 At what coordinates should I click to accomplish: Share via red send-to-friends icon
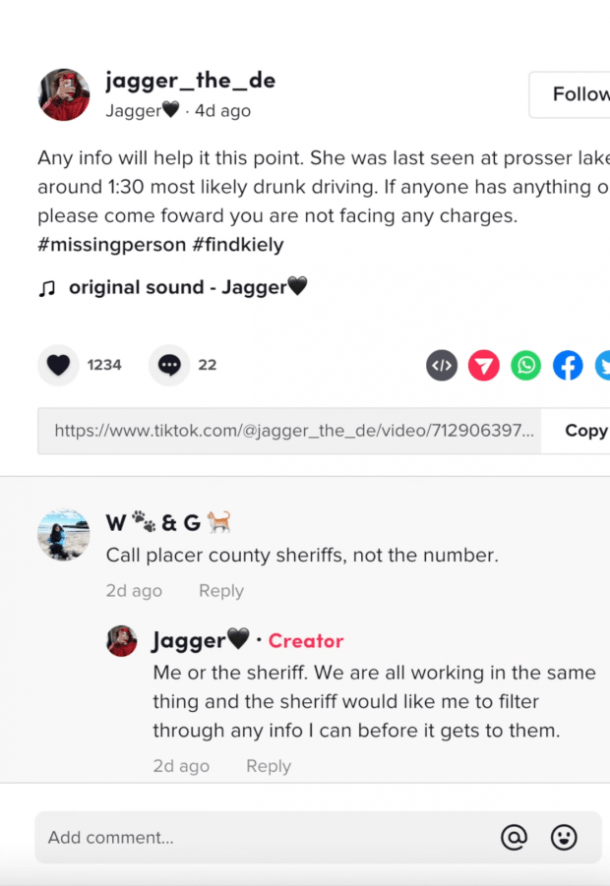coord(483,366)
